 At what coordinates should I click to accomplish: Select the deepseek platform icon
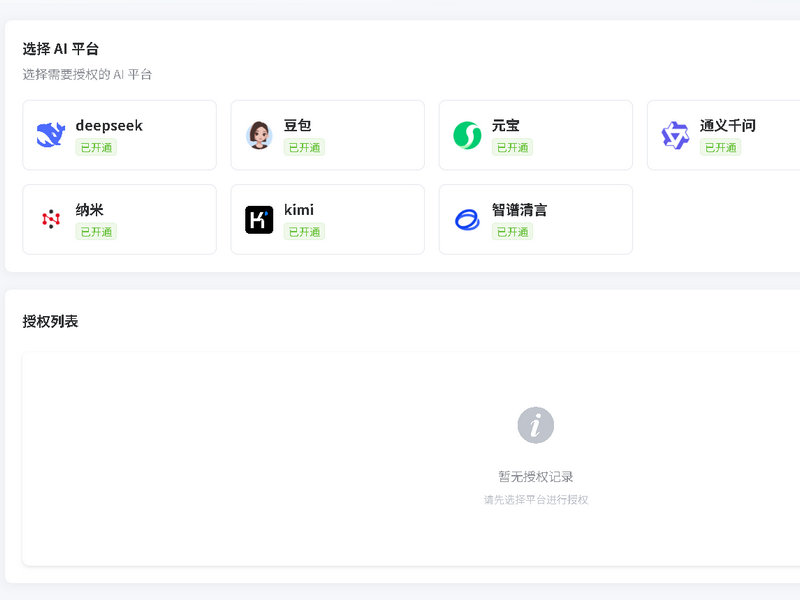coord(48,132)
